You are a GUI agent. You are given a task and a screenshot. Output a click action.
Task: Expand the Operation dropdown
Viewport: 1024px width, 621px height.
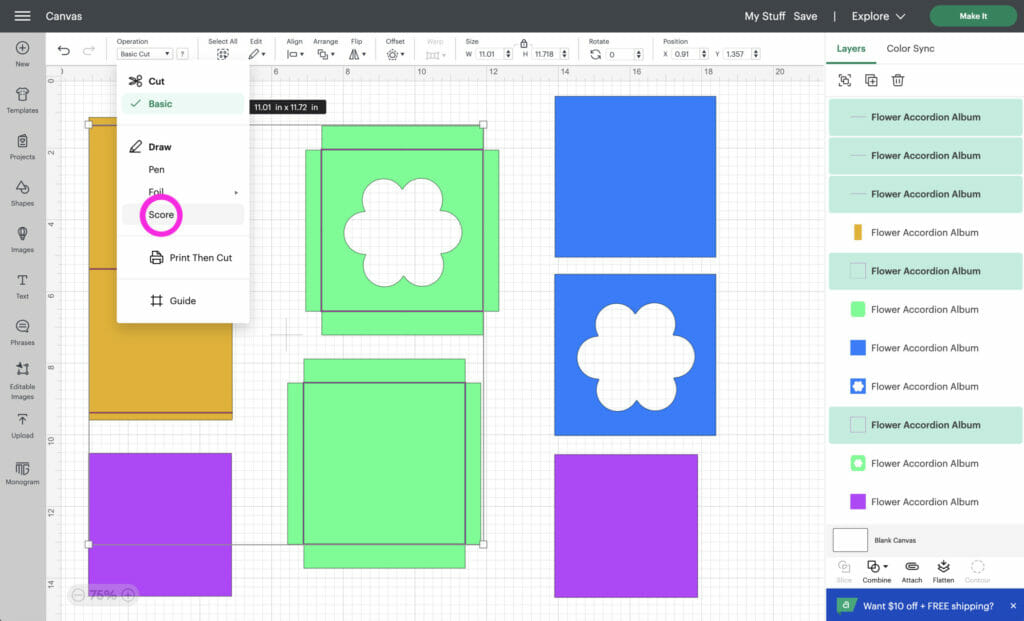click(145, 54)
